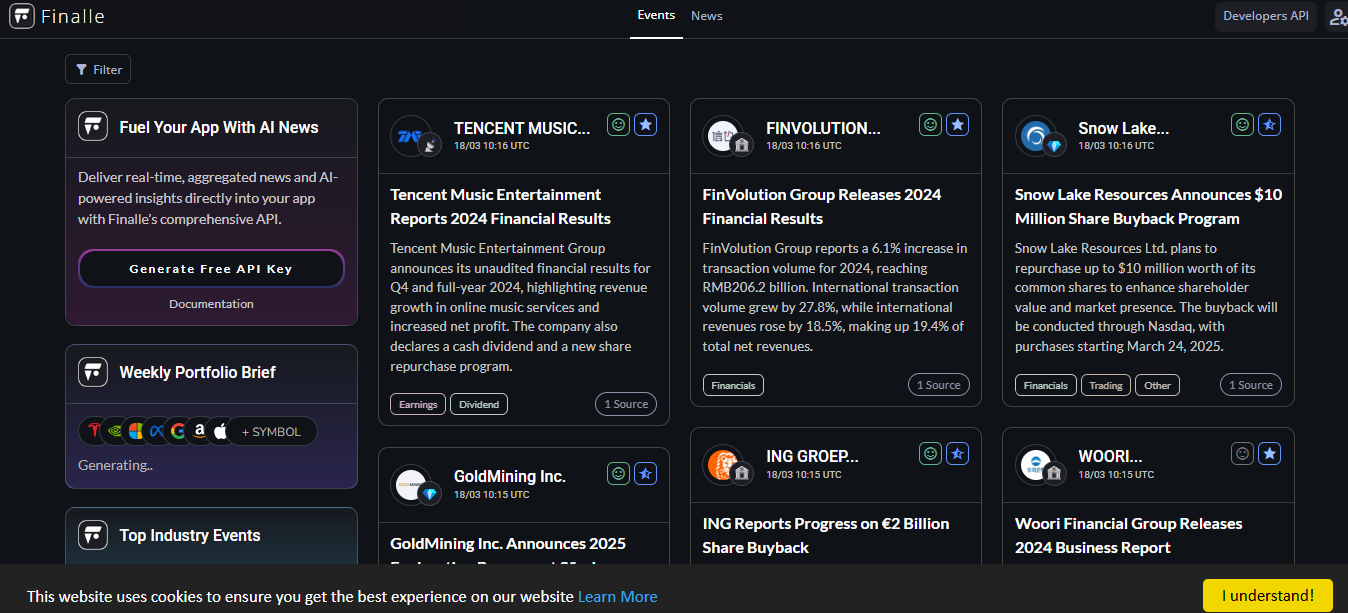Click the Top Industry Events heading

point(190,536)
